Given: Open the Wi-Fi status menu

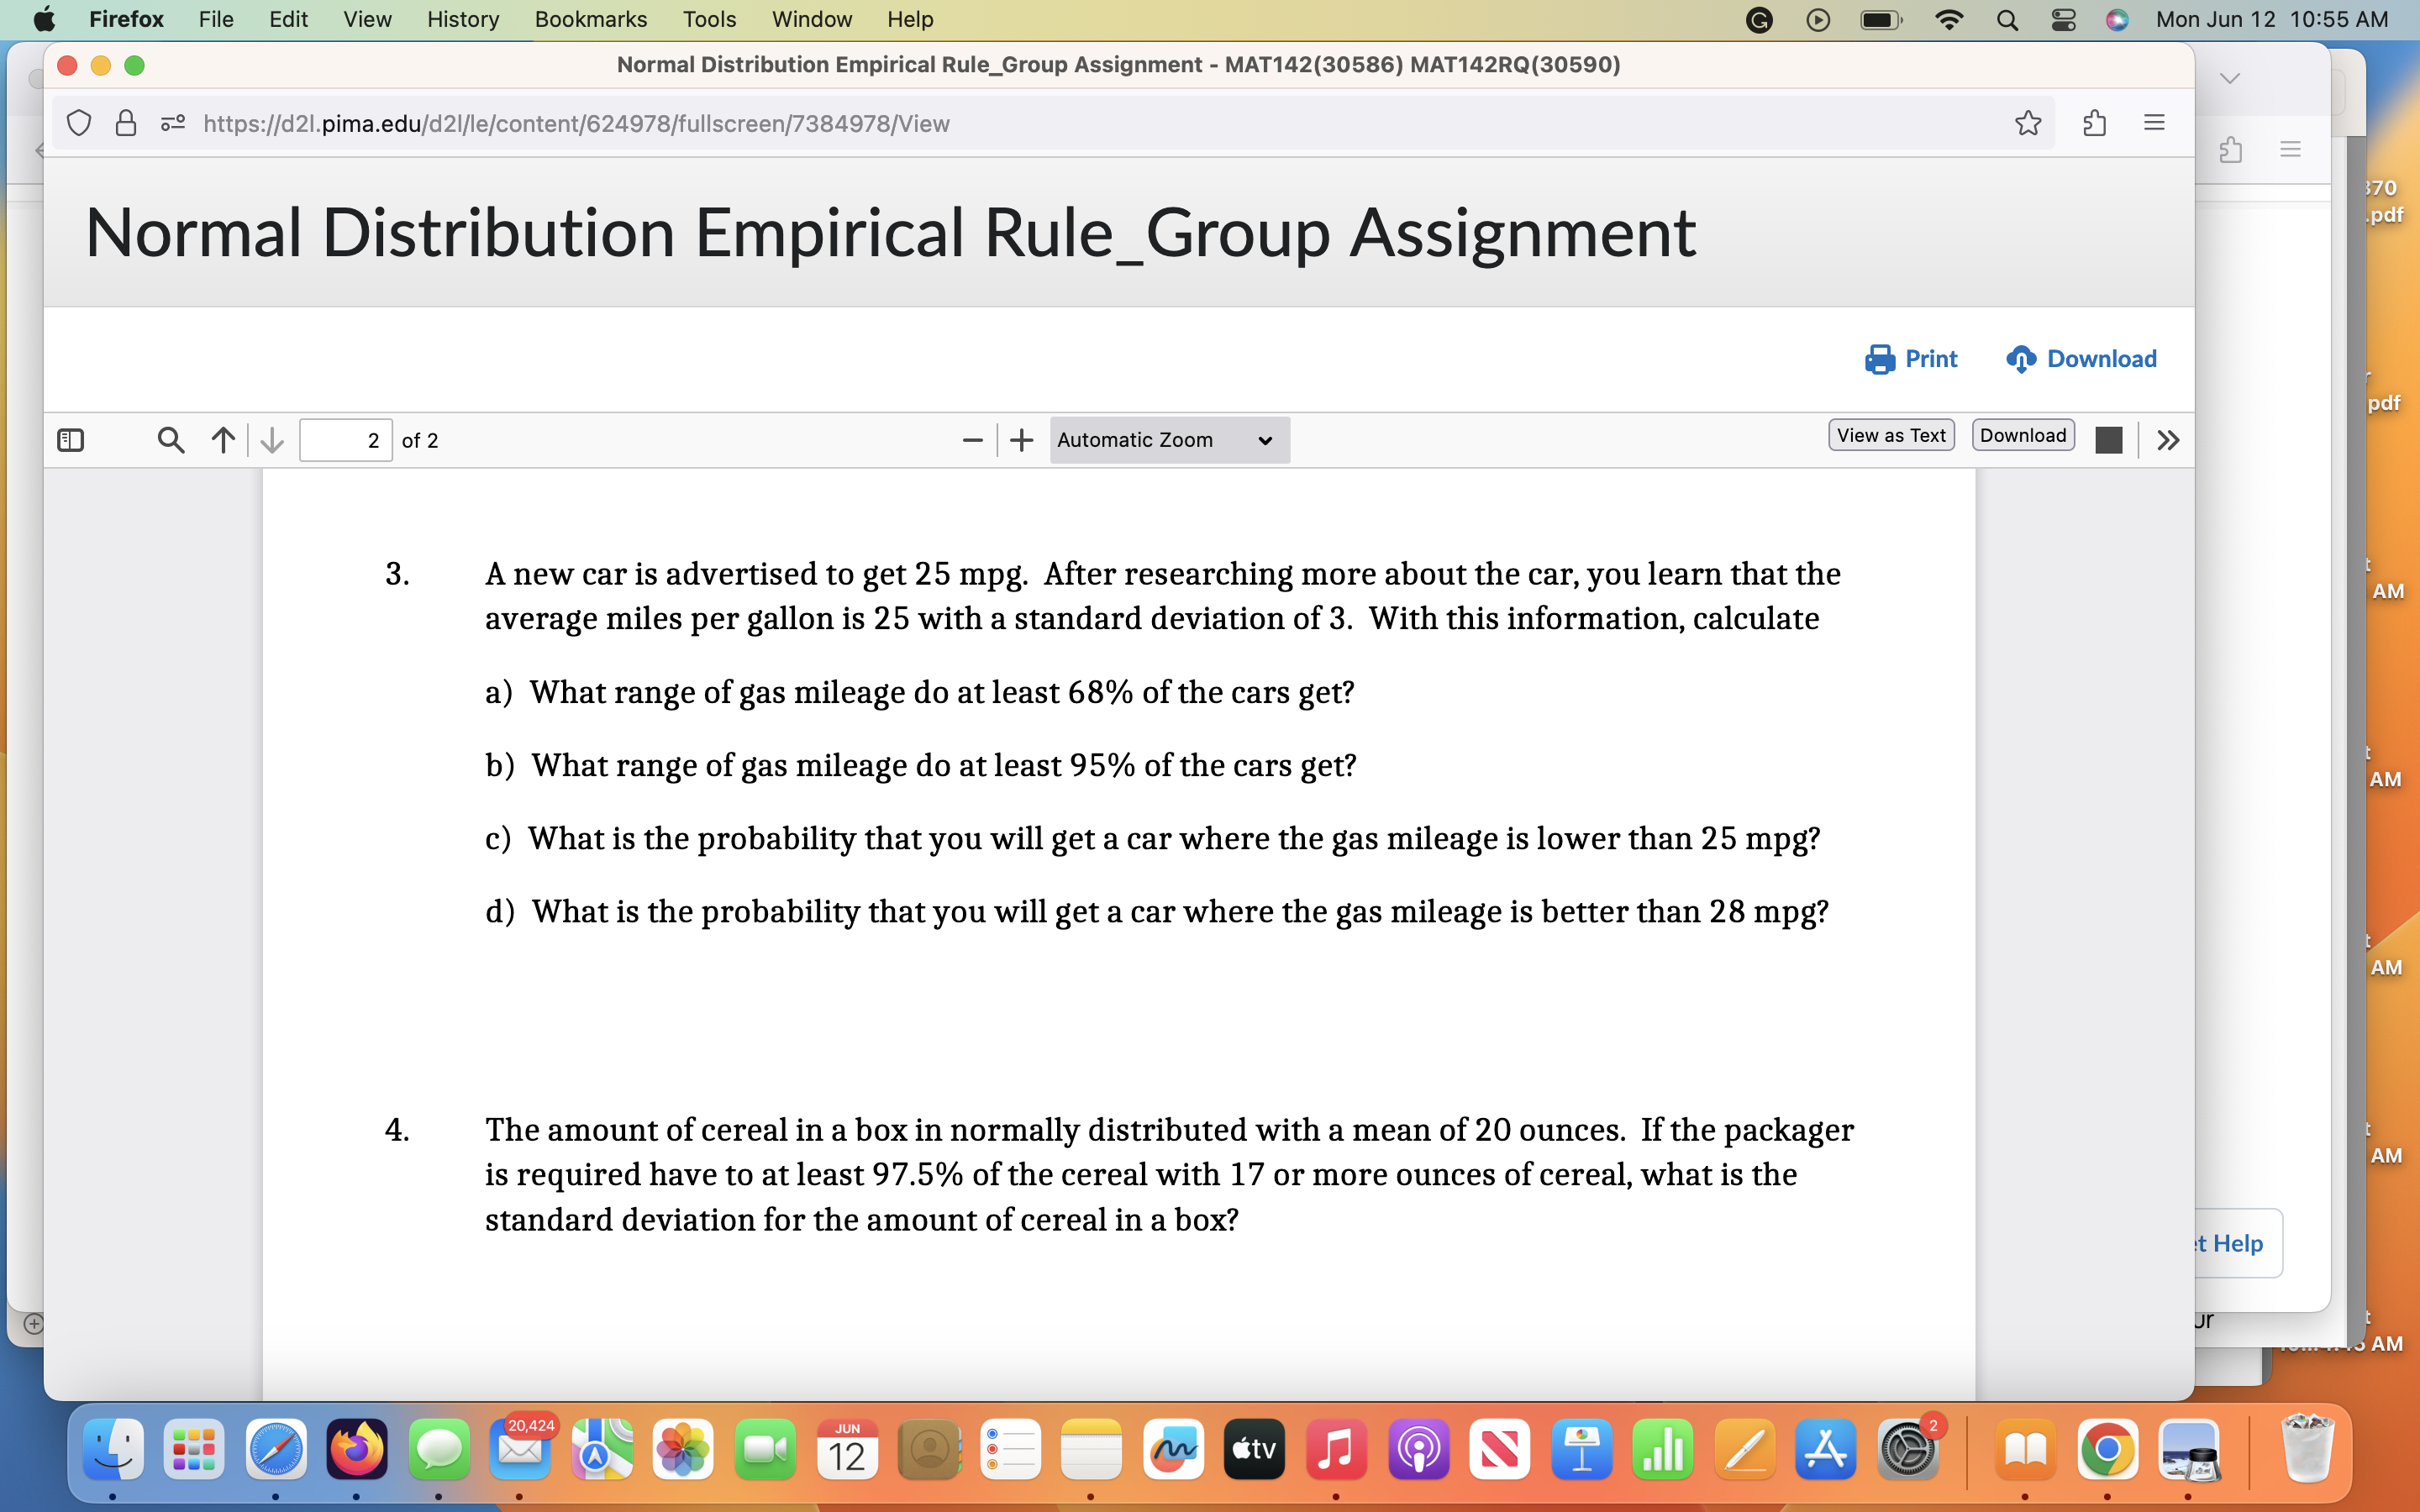Looking at the screenshot, I should point(1948,19).
